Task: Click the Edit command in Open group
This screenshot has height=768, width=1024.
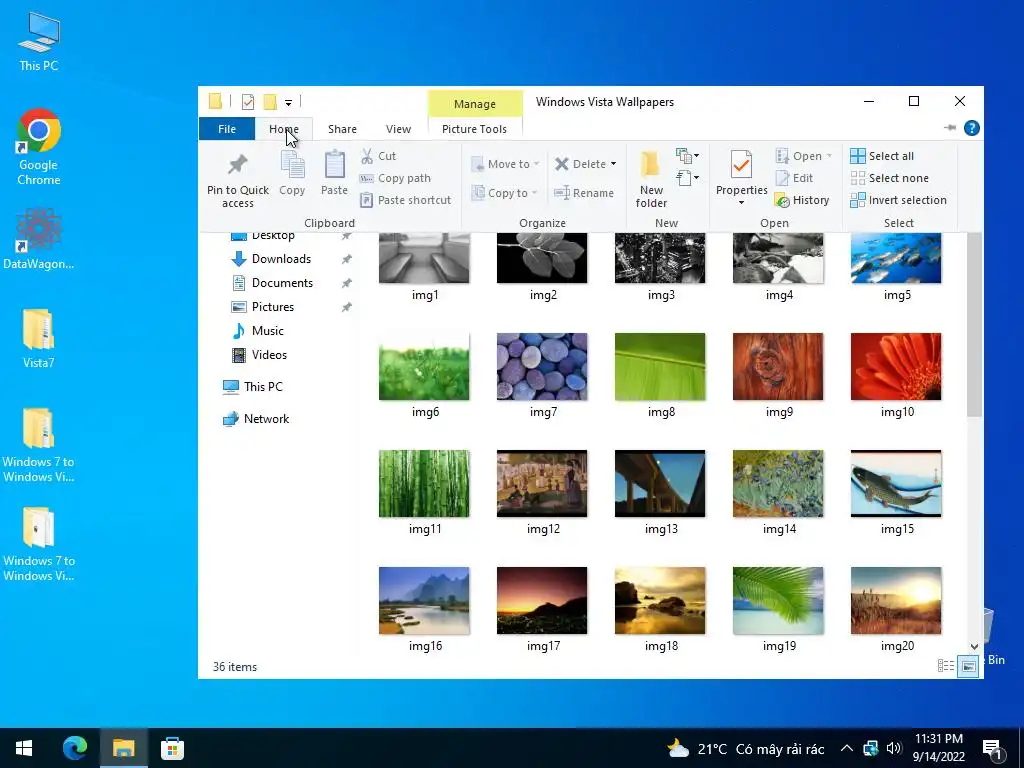Action: point(794,178)
